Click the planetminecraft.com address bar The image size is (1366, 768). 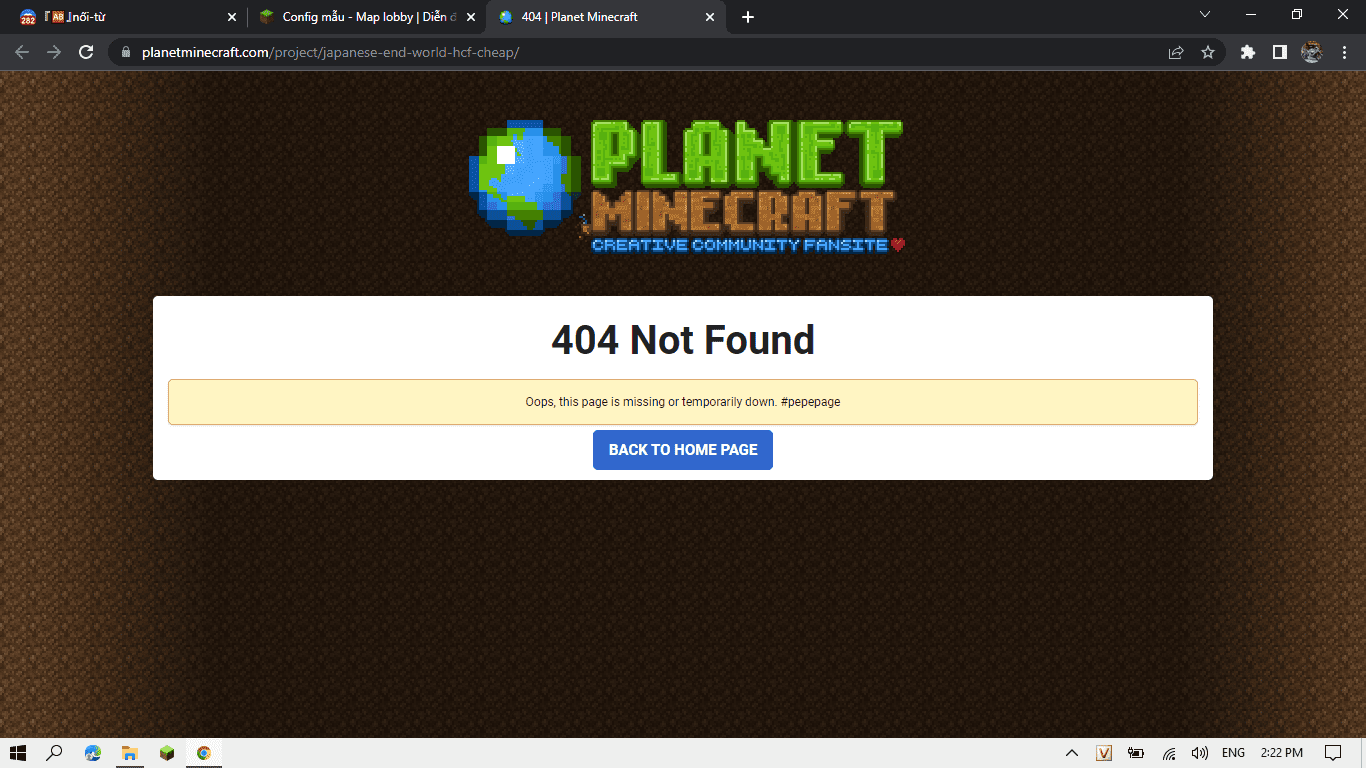(x=640, y=52)
